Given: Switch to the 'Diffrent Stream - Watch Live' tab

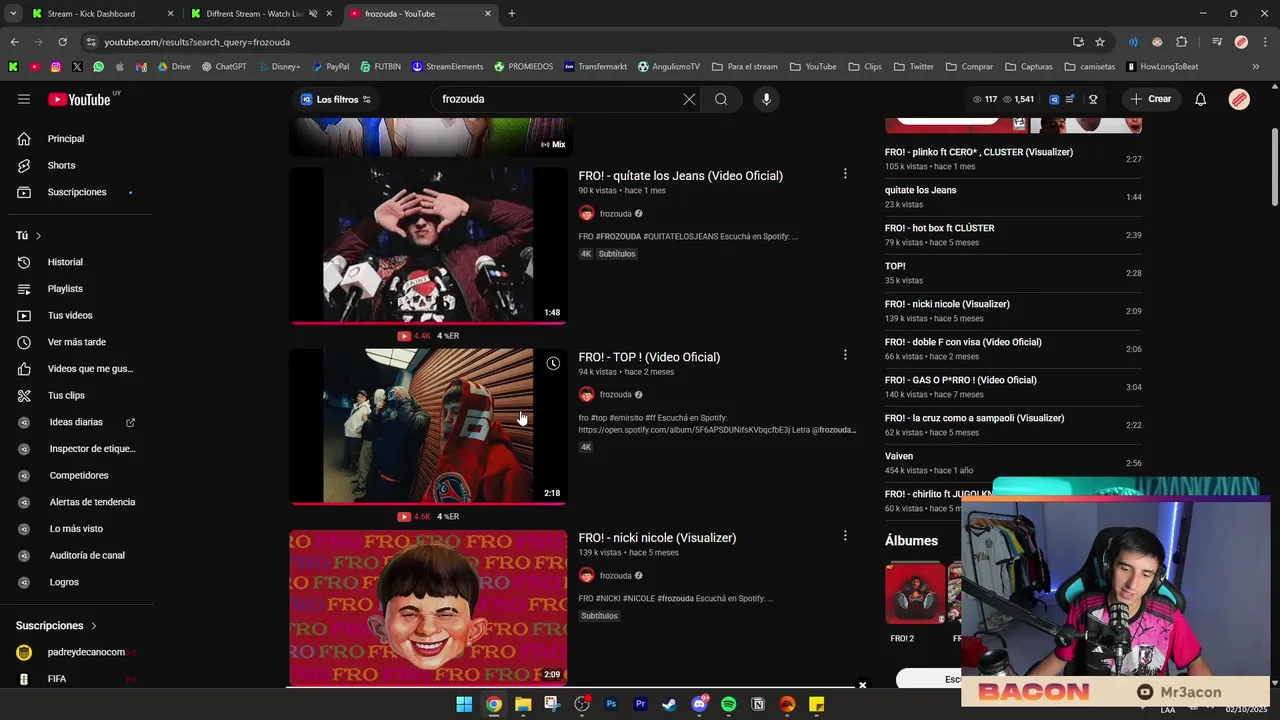Looking at the screenshot, I should point(260,14).
